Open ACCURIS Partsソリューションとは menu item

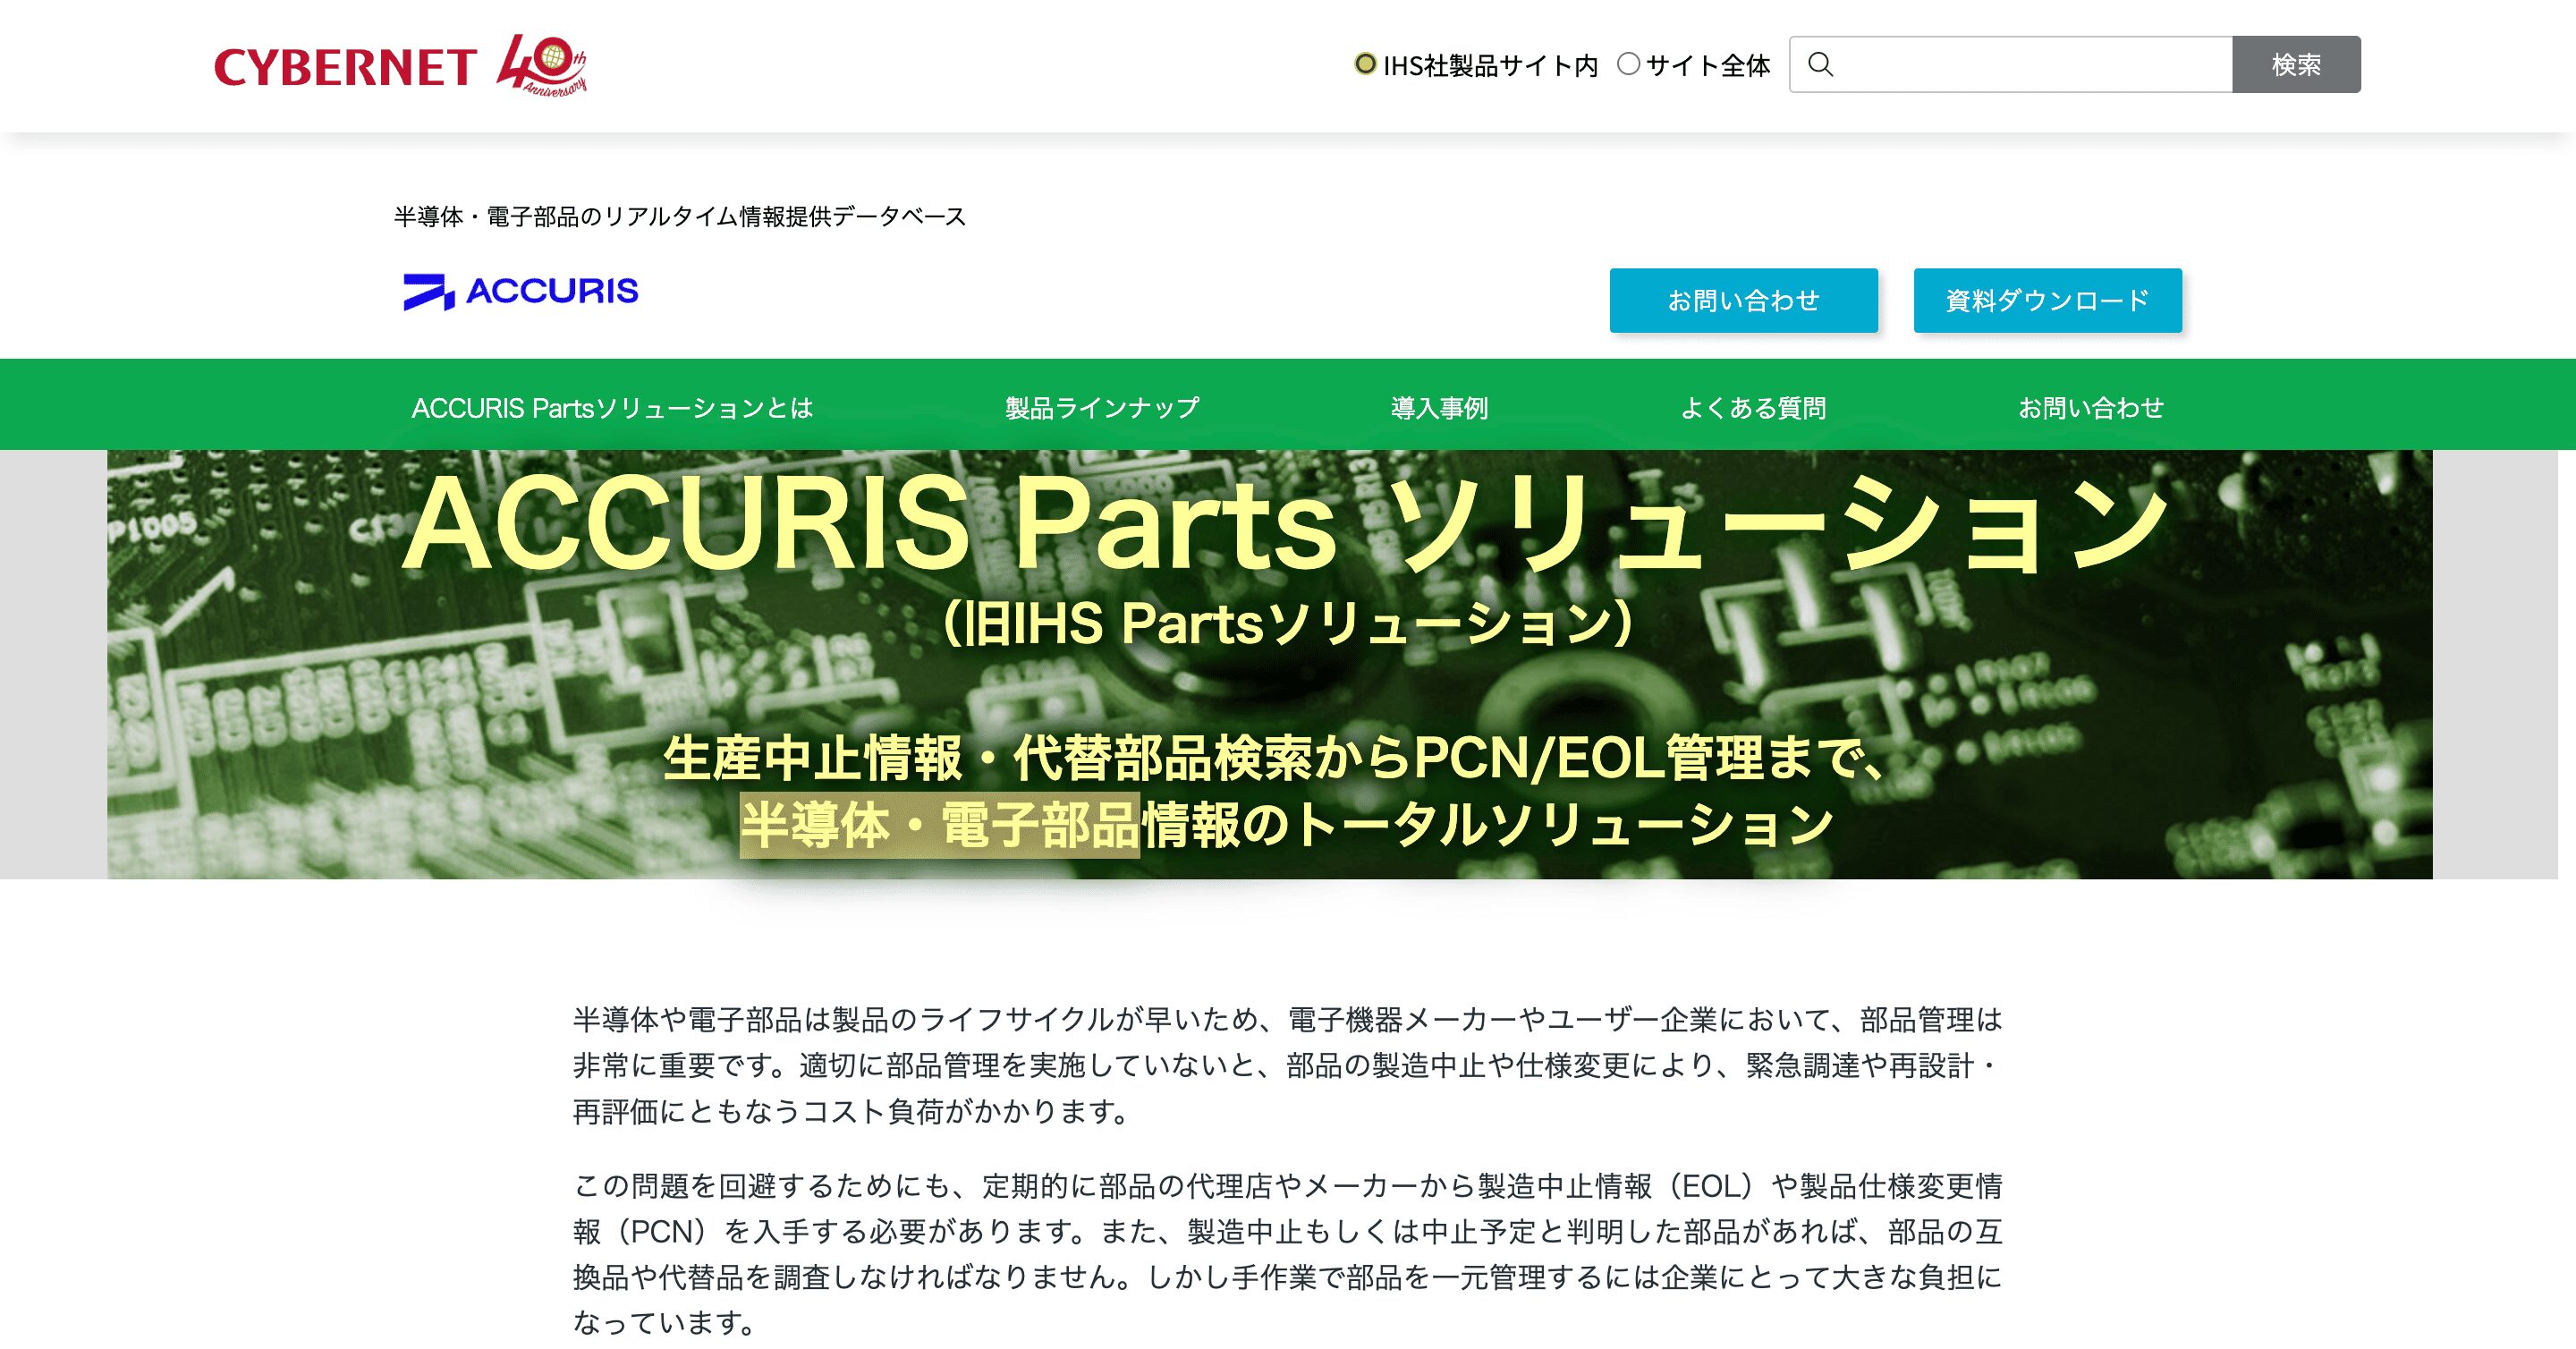click(612, 408)
